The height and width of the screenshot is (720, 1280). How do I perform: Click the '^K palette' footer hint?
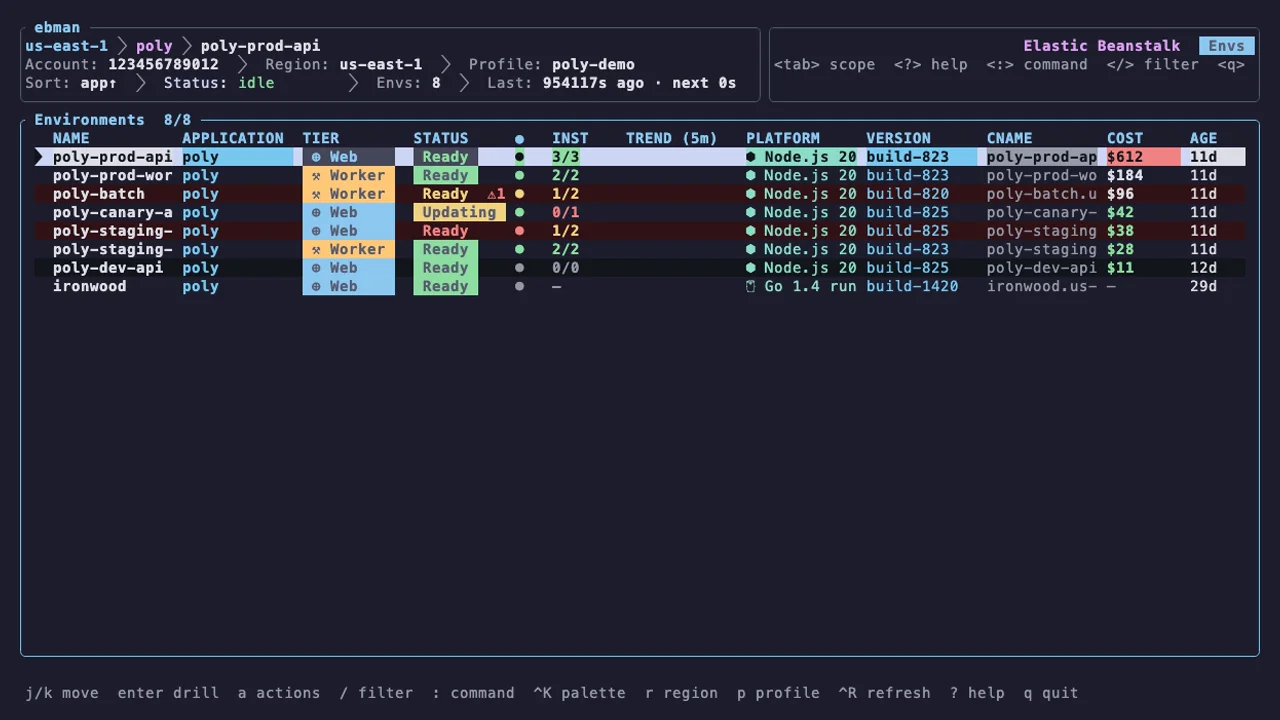pos(579,693)
